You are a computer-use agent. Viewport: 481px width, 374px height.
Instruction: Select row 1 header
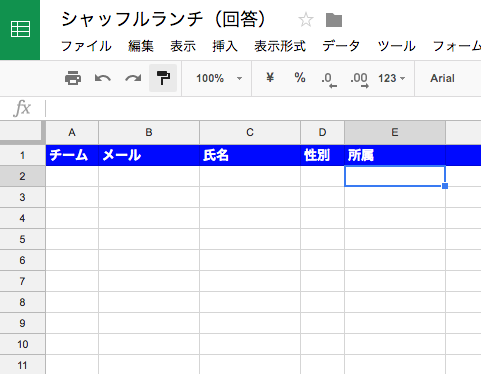click(x=22, y=155)
